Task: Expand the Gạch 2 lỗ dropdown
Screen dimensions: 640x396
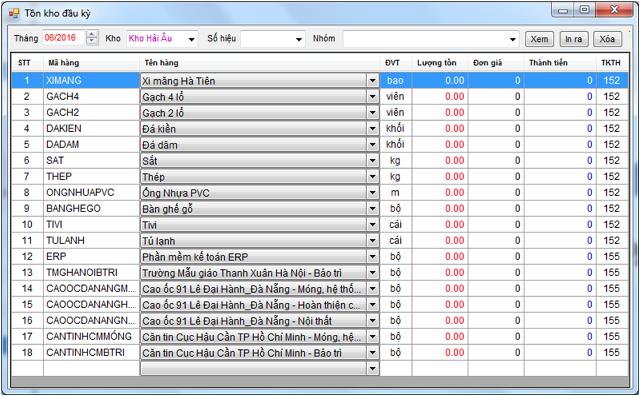Action: click(x=372, y=113)
